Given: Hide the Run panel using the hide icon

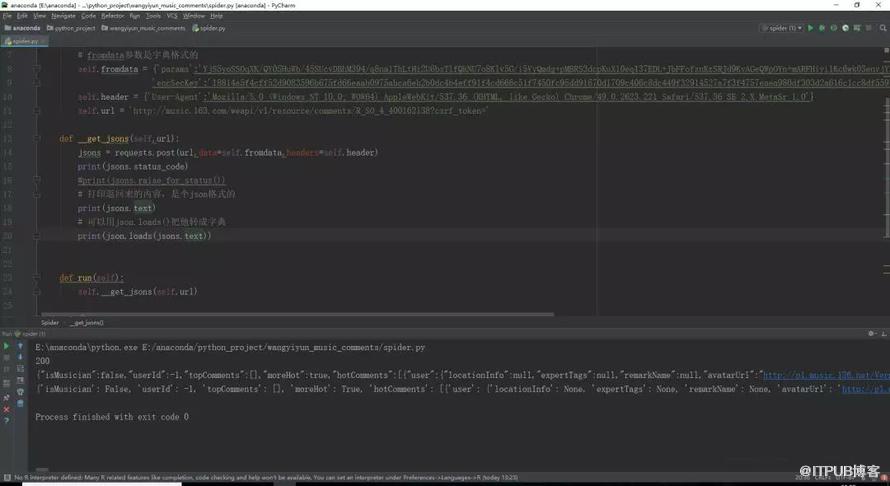Looking at the screenshot, I should (x=884, y=334).
